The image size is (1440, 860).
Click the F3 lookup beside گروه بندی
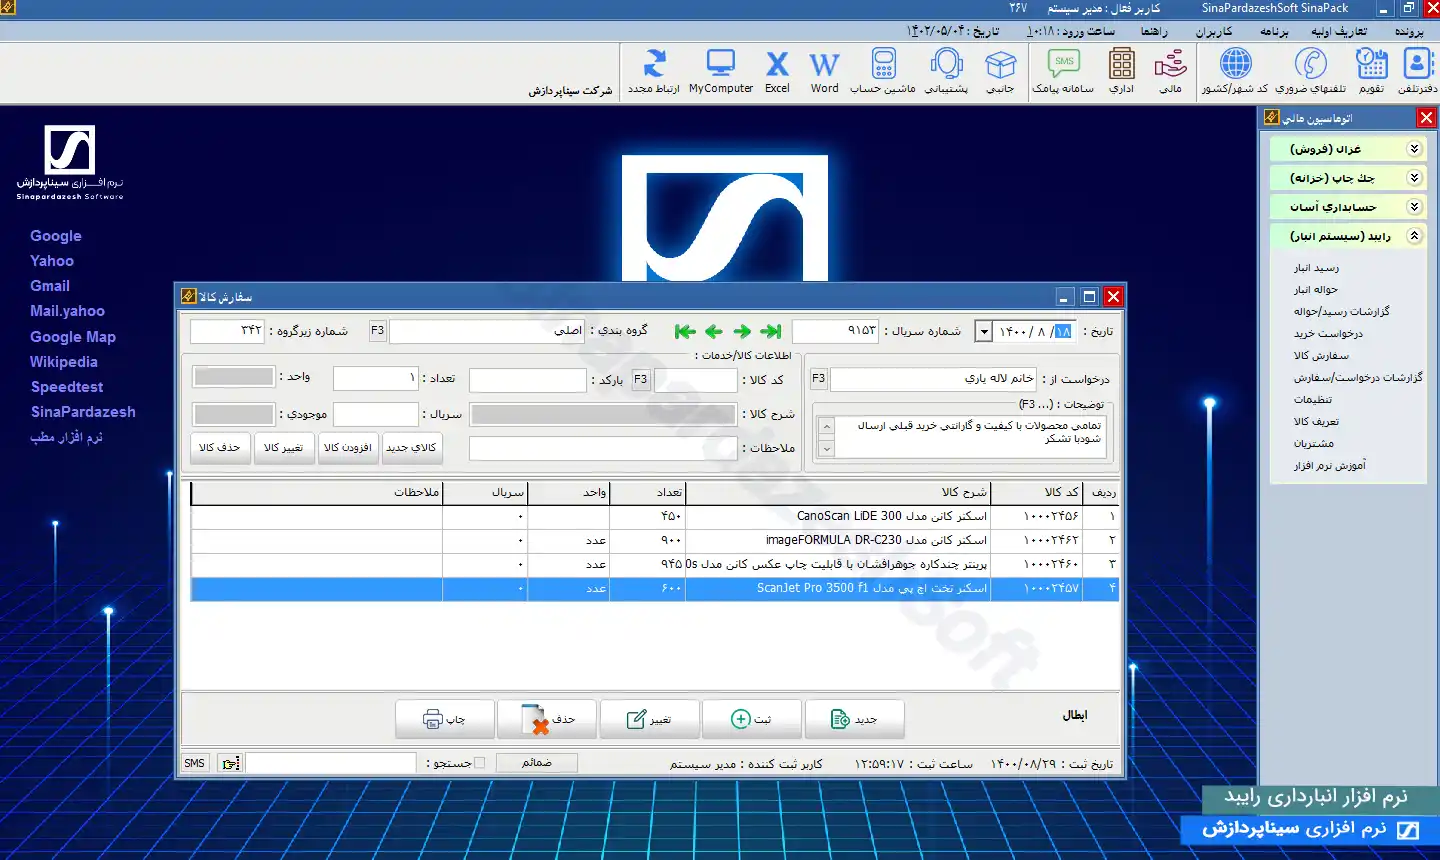pos(377,330)
